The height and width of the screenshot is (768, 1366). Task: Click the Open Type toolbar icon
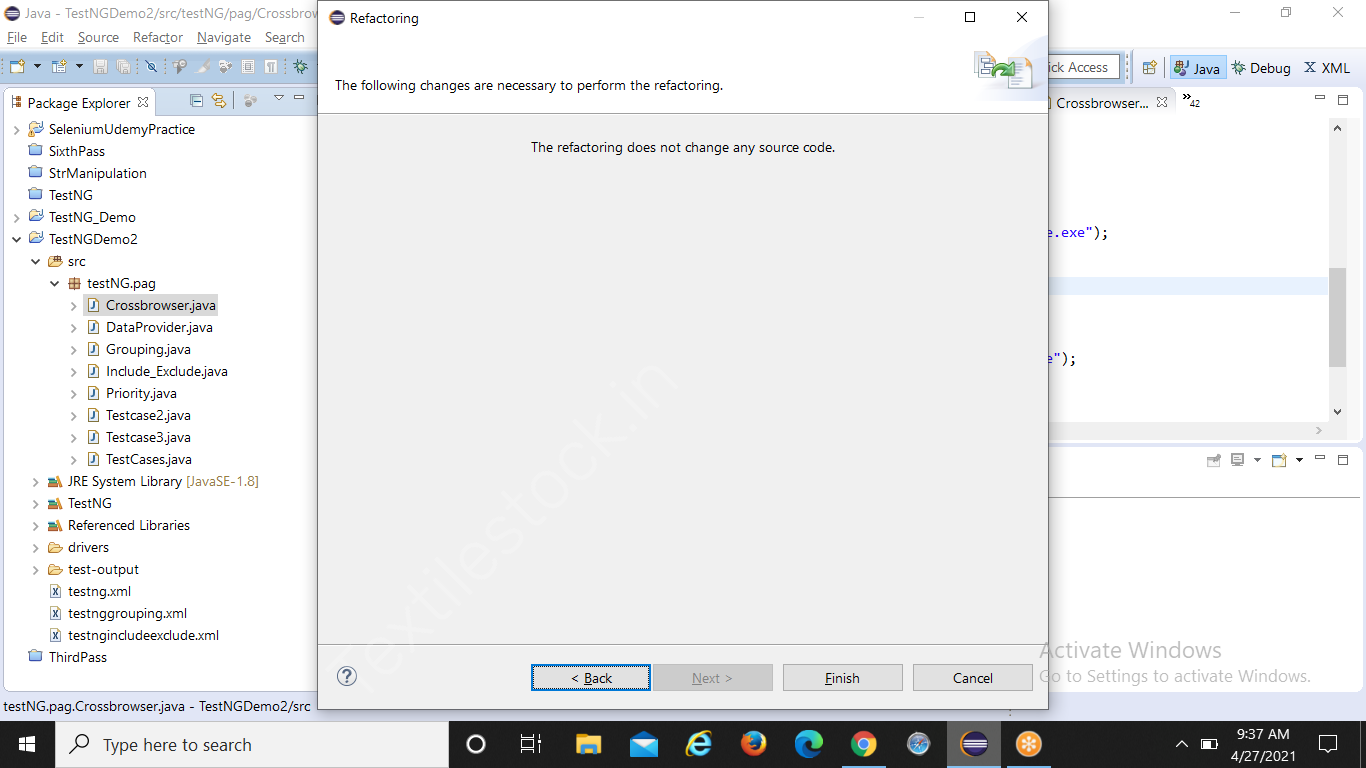(x=180, y=67)
